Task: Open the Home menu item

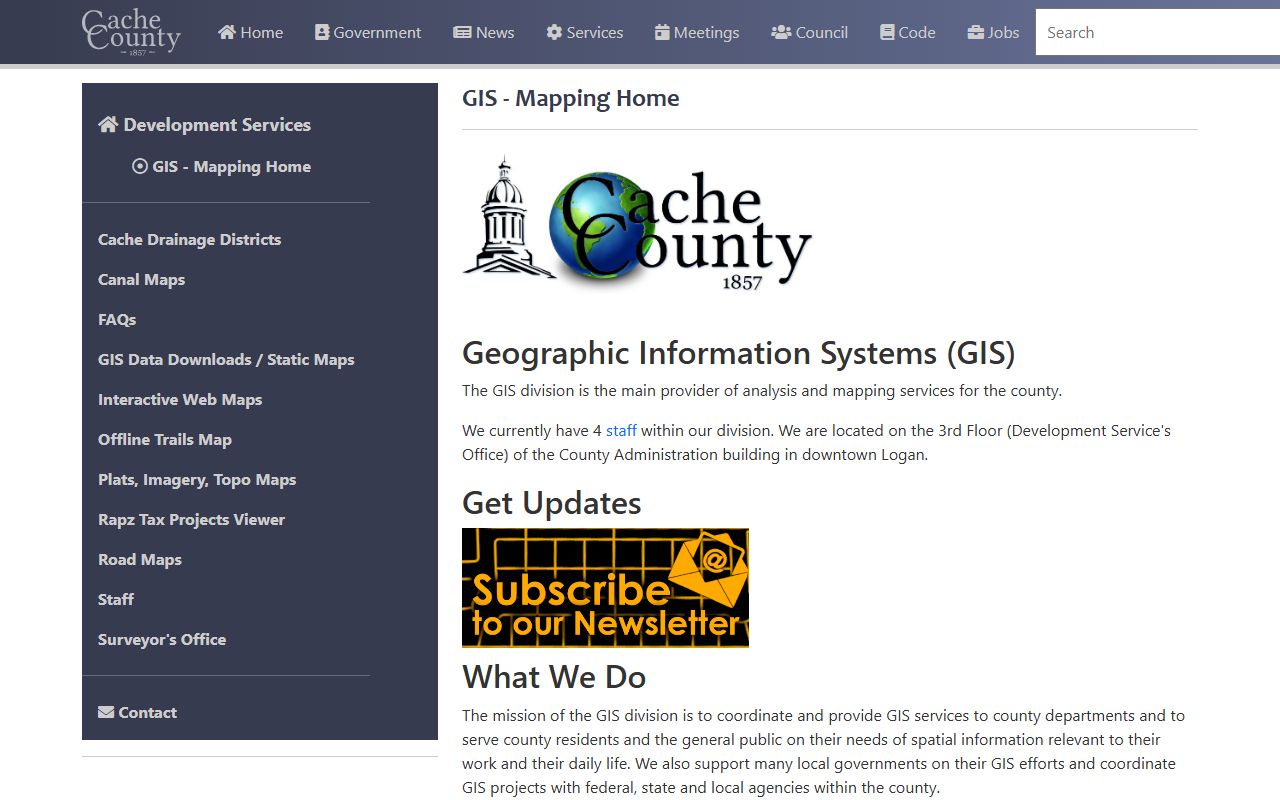Action: tap(251, 32)
